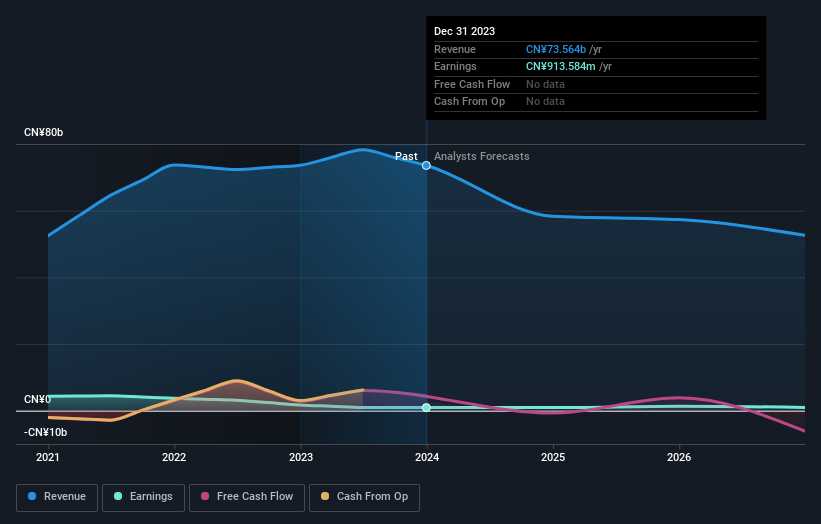
Task: Toggle the Free Cash Flow legend button
Action: click(247, 497)
